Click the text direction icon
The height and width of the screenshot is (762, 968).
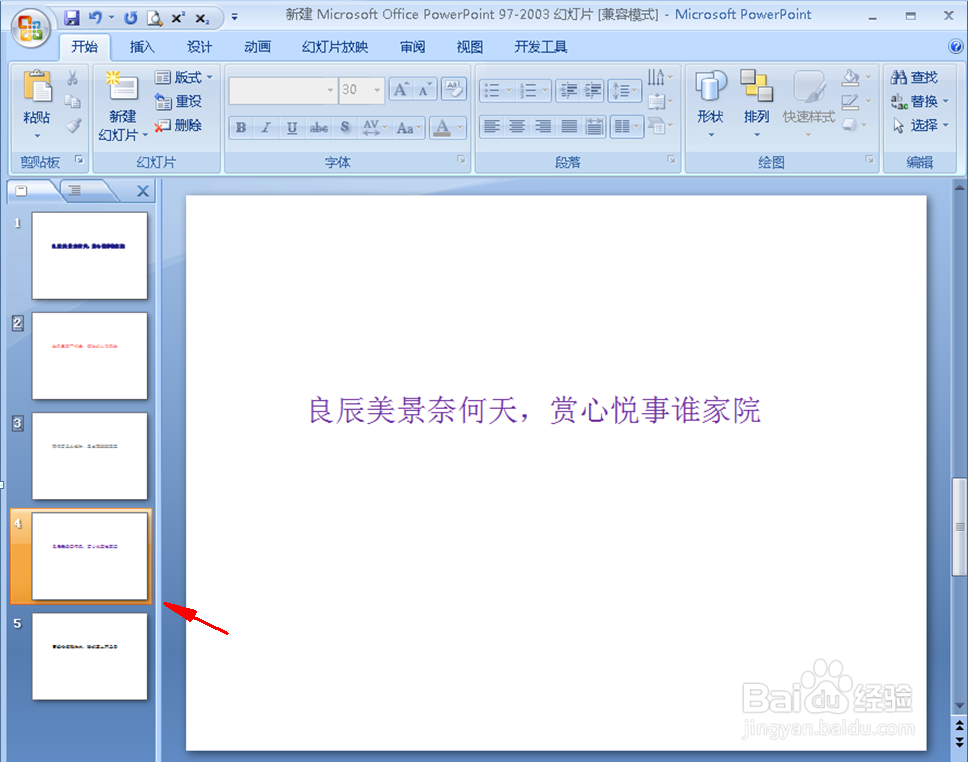[656, 77]
